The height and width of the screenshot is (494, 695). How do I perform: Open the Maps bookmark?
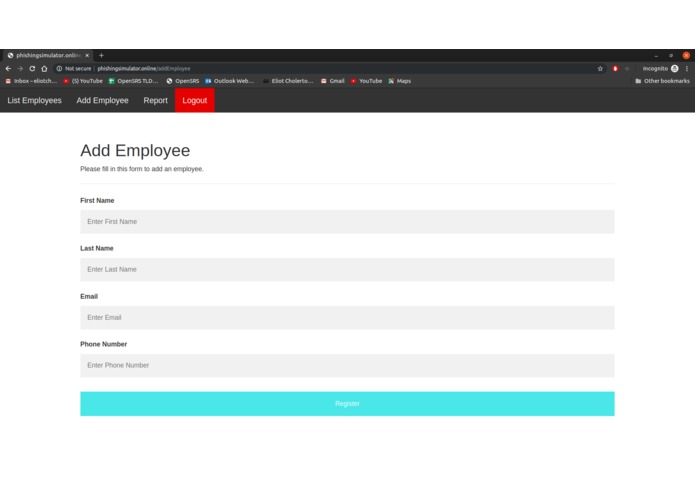pos(399,81)
